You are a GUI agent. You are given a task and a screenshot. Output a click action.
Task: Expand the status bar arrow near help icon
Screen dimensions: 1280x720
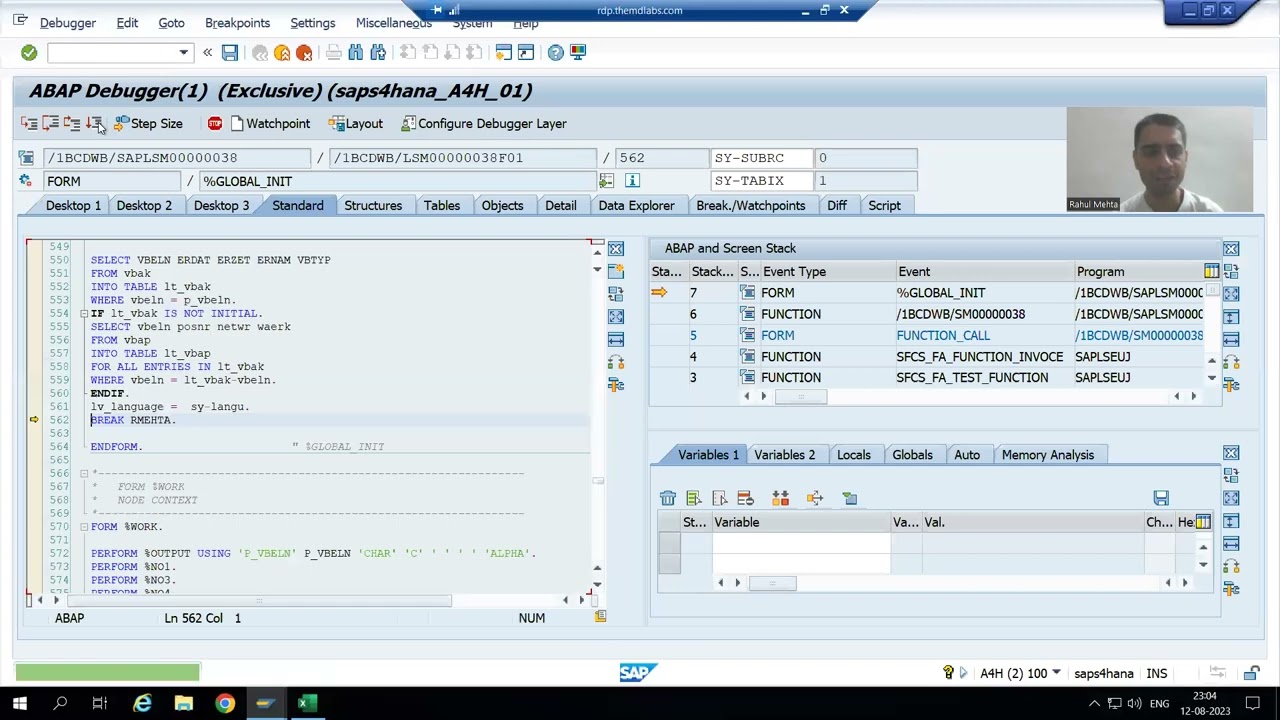click(963, 674)
